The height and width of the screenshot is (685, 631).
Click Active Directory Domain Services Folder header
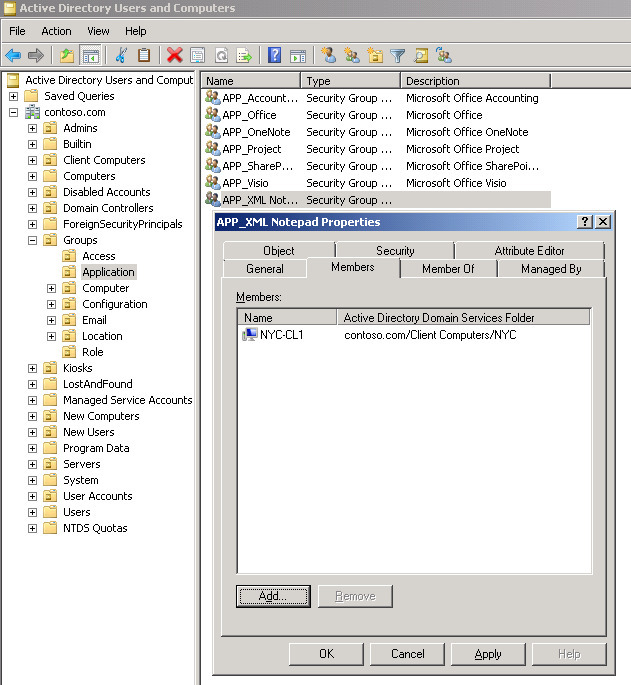[463, 318]
